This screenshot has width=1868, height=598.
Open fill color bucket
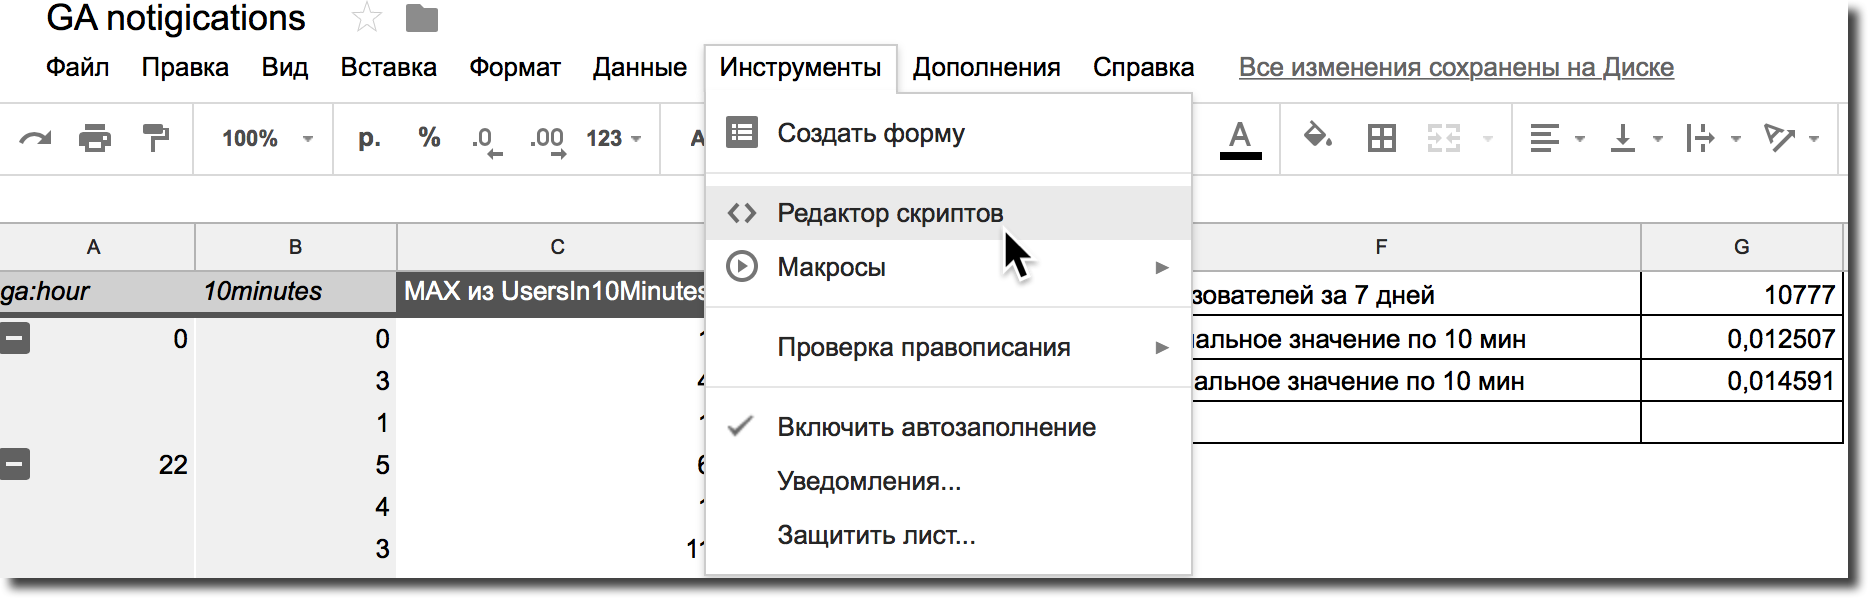point(1317,136)
